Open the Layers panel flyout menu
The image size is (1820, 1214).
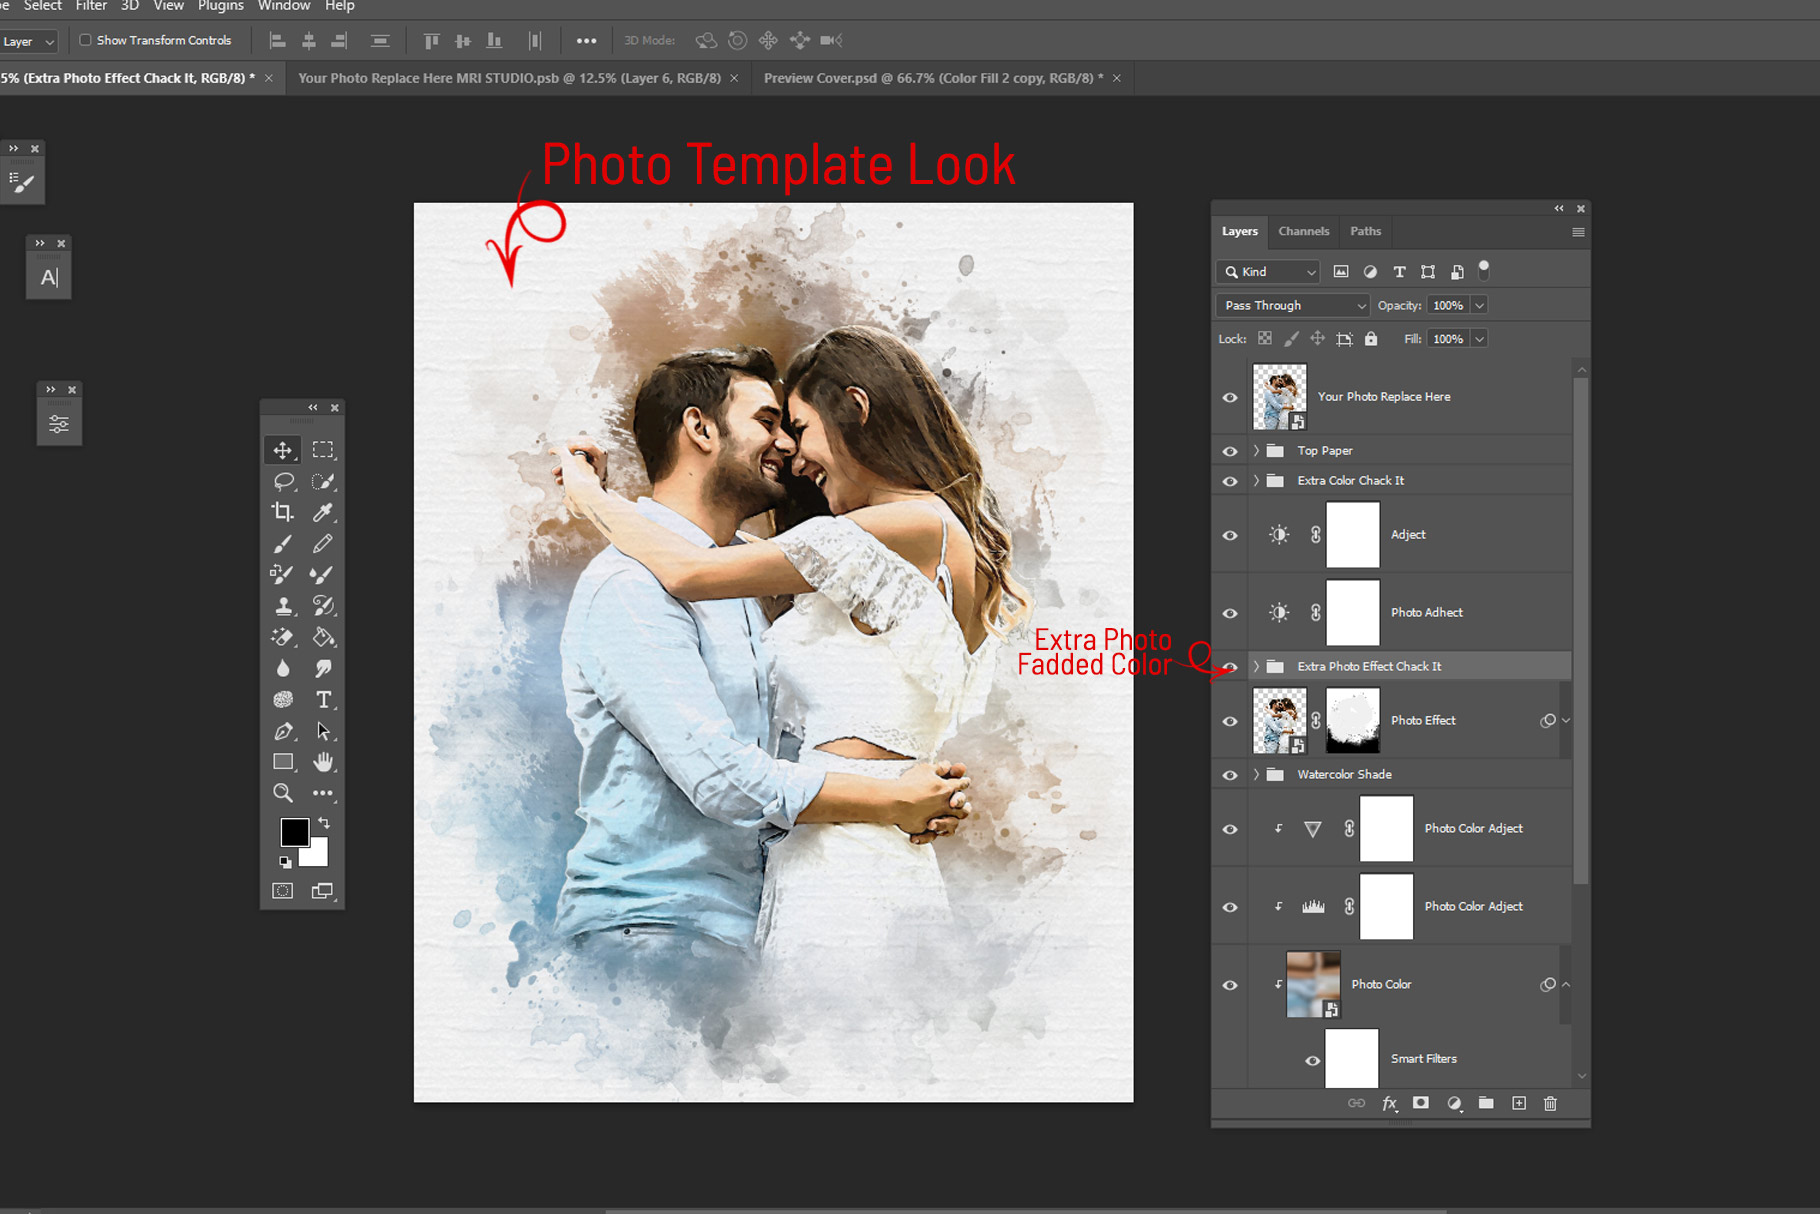click(x=1578, y=232)
